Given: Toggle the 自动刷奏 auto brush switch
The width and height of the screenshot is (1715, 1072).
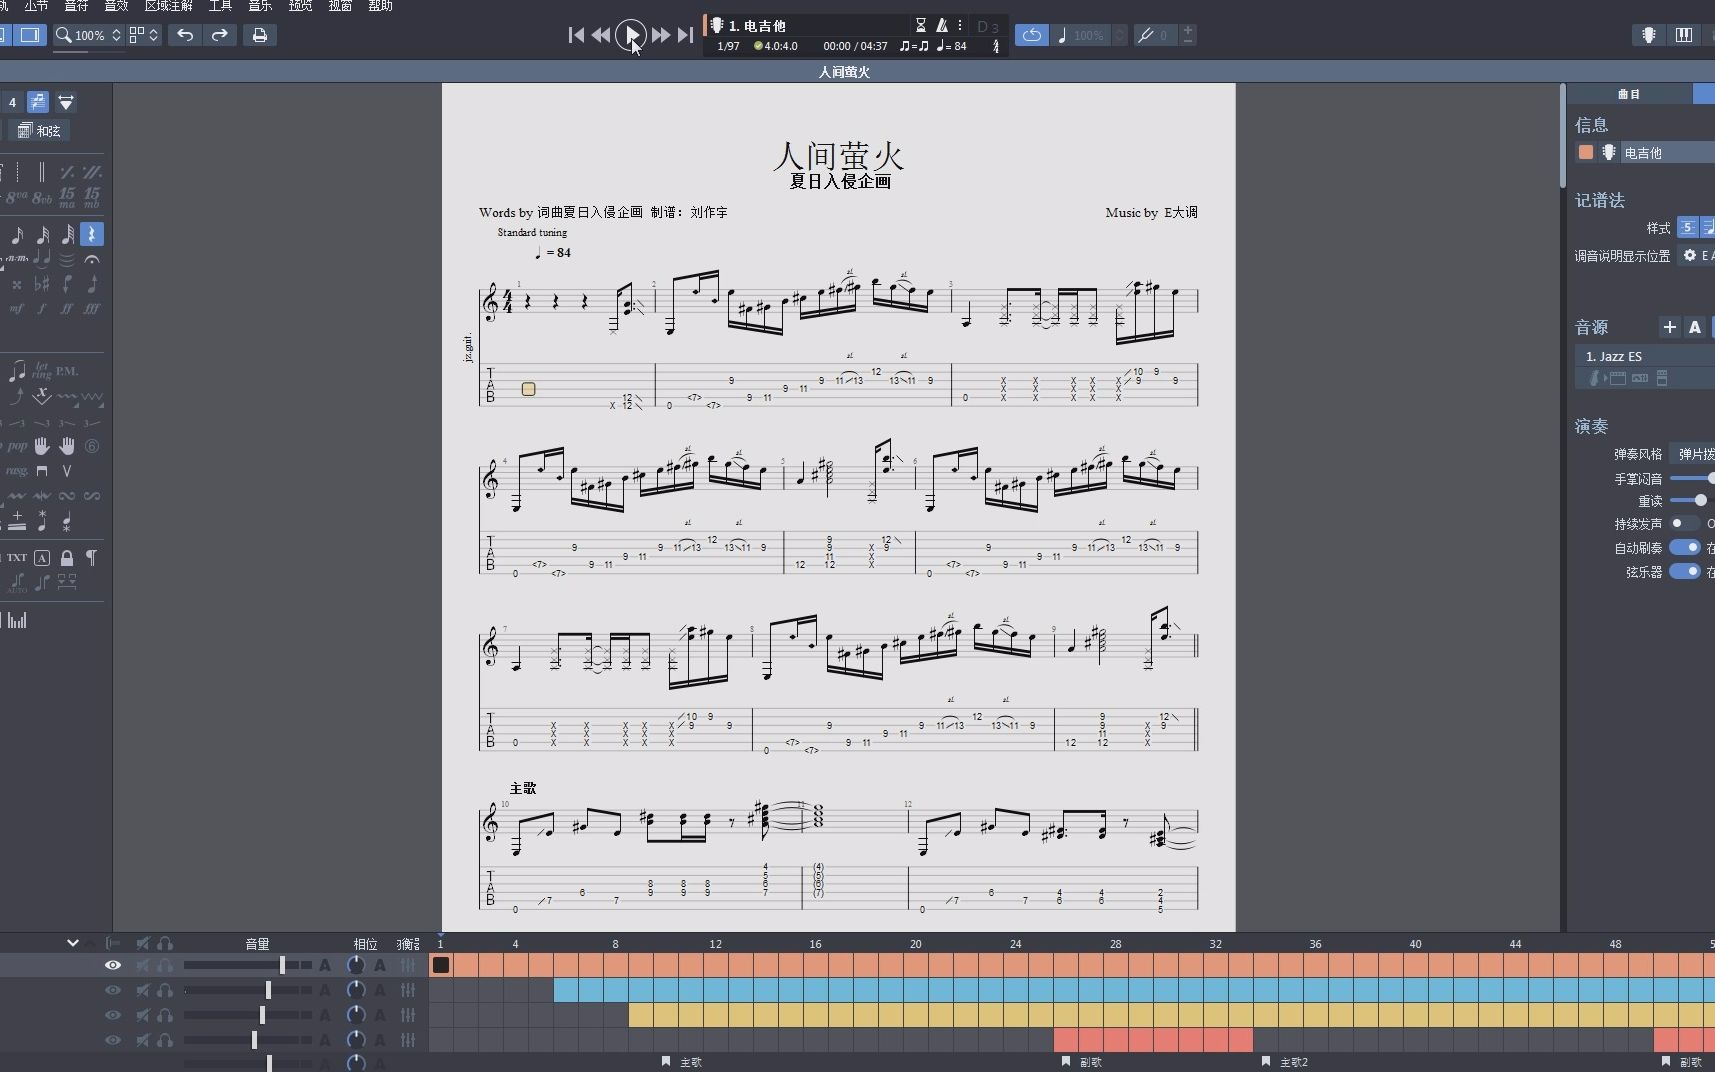Looking at the screenshot, I should point(1685,547).
